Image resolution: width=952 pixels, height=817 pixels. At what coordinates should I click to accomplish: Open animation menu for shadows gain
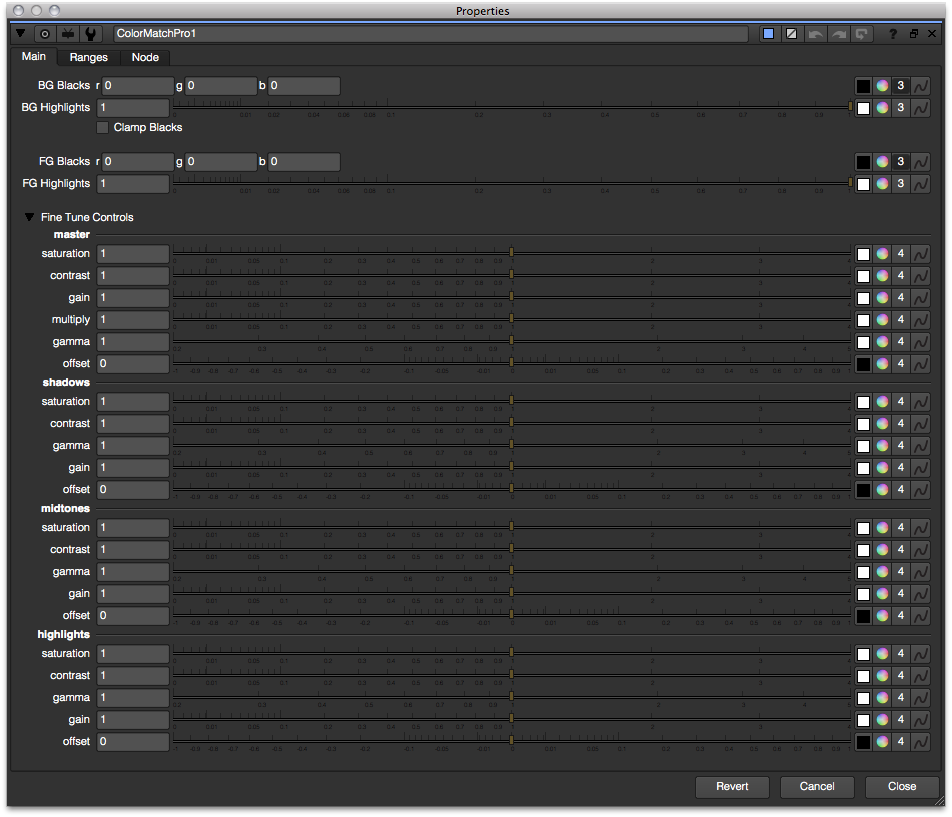point(921,467)
